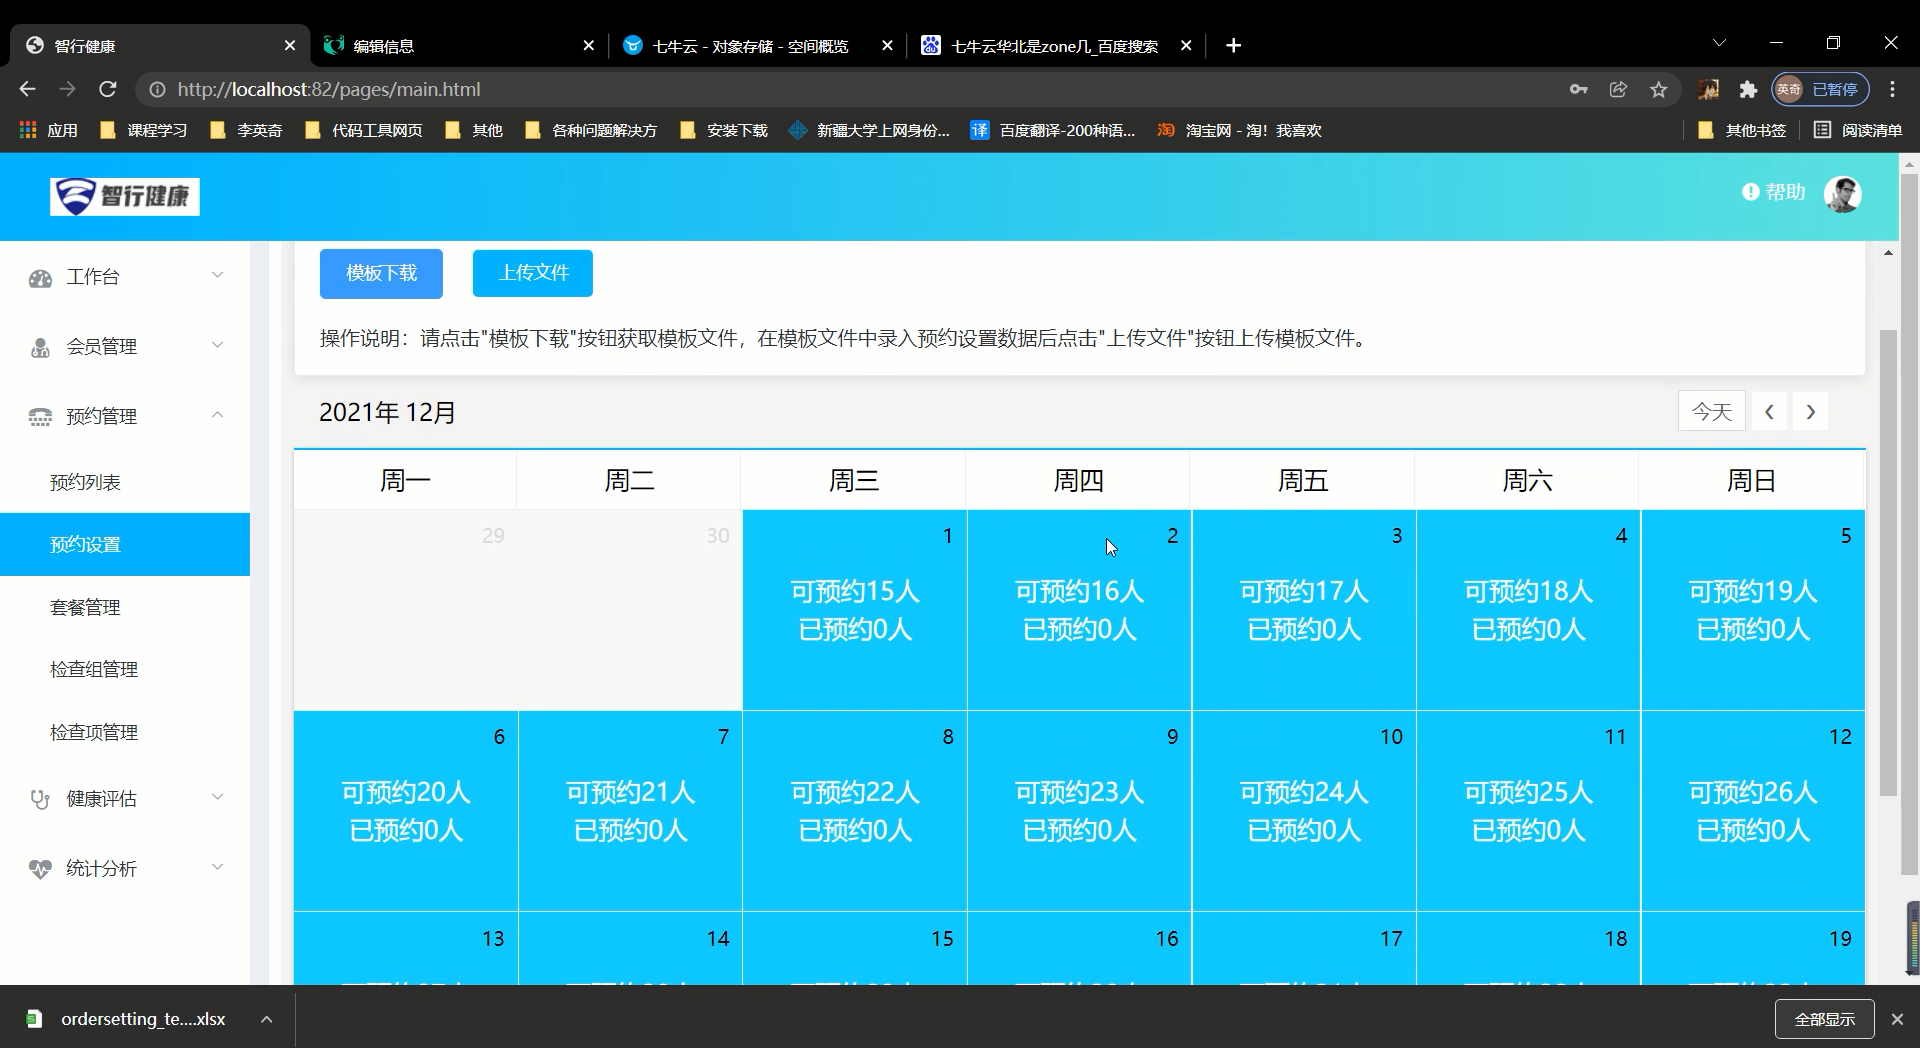Open the 代码工具网页 bookmark folder
The height and width of the screenshot is (1048, 1920).
coord(364,130)
